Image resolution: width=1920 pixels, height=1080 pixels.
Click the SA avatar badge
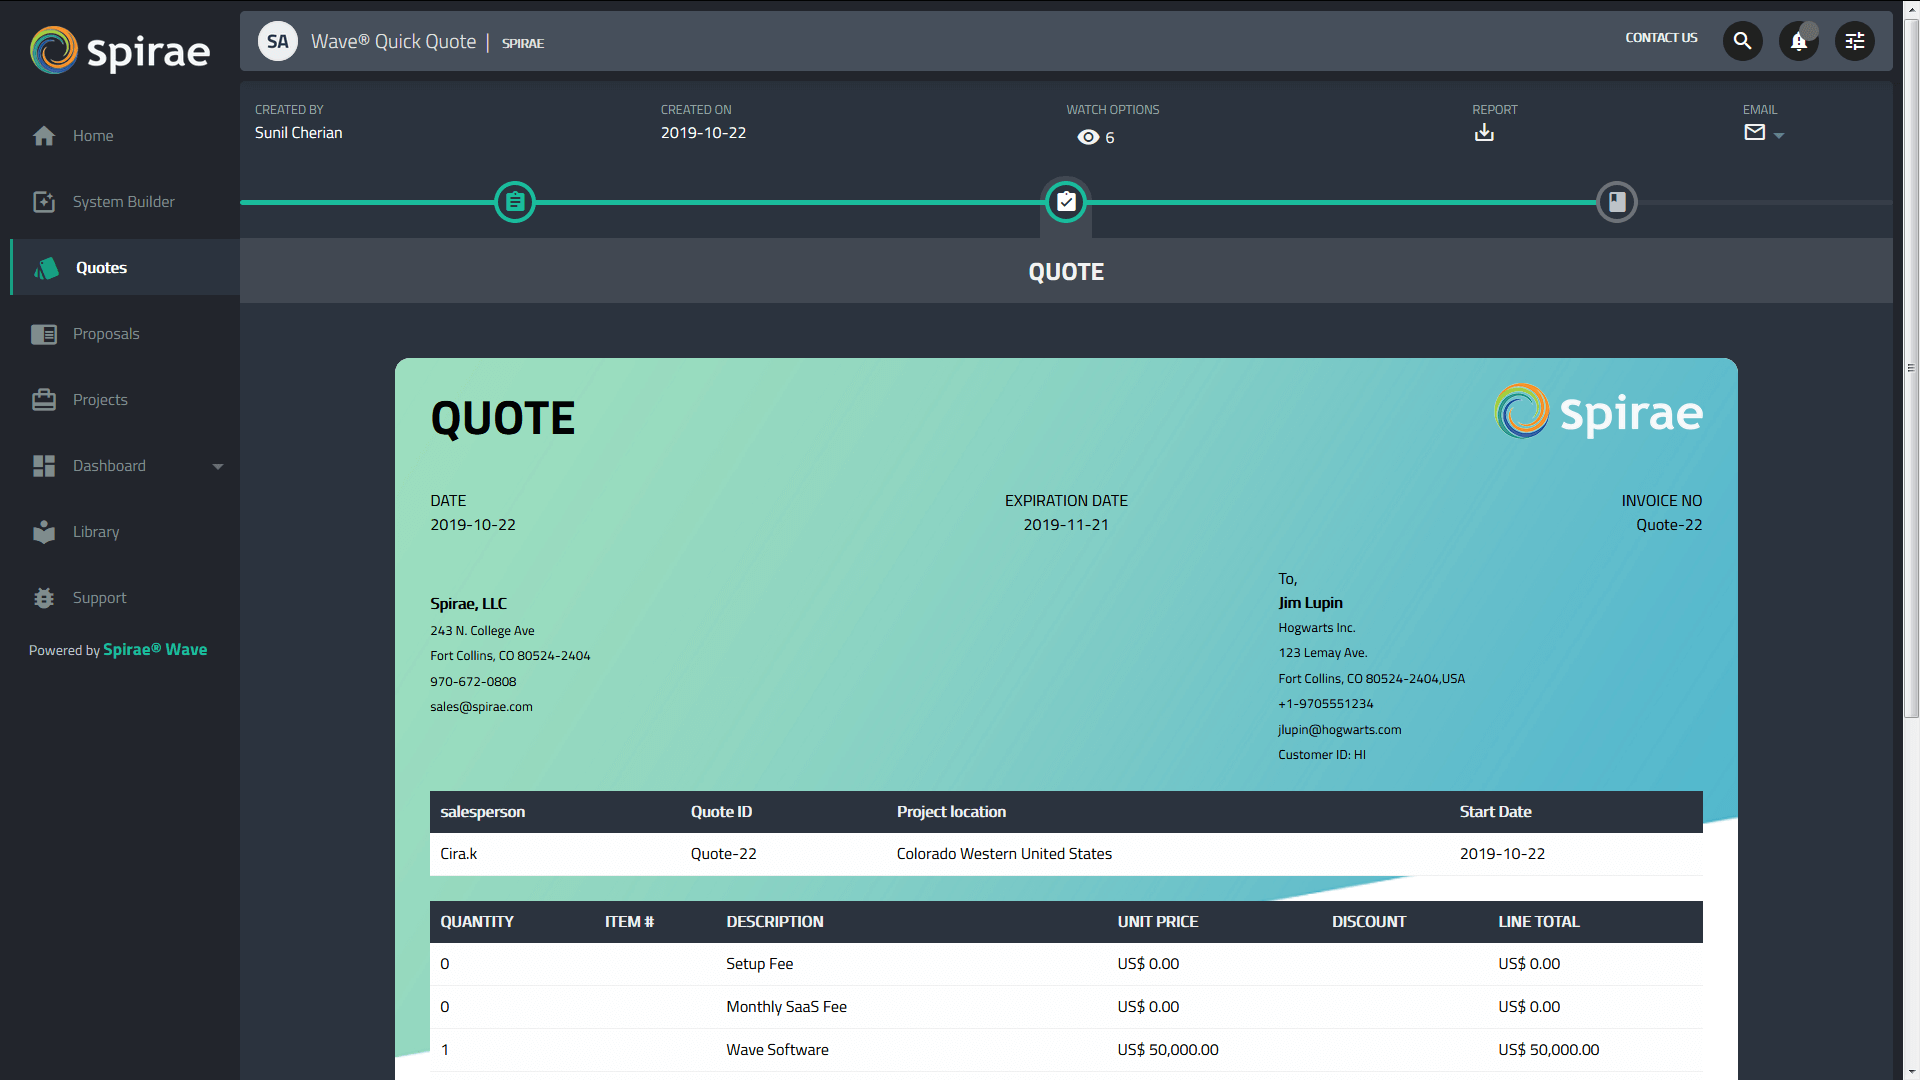coord(278,41)
